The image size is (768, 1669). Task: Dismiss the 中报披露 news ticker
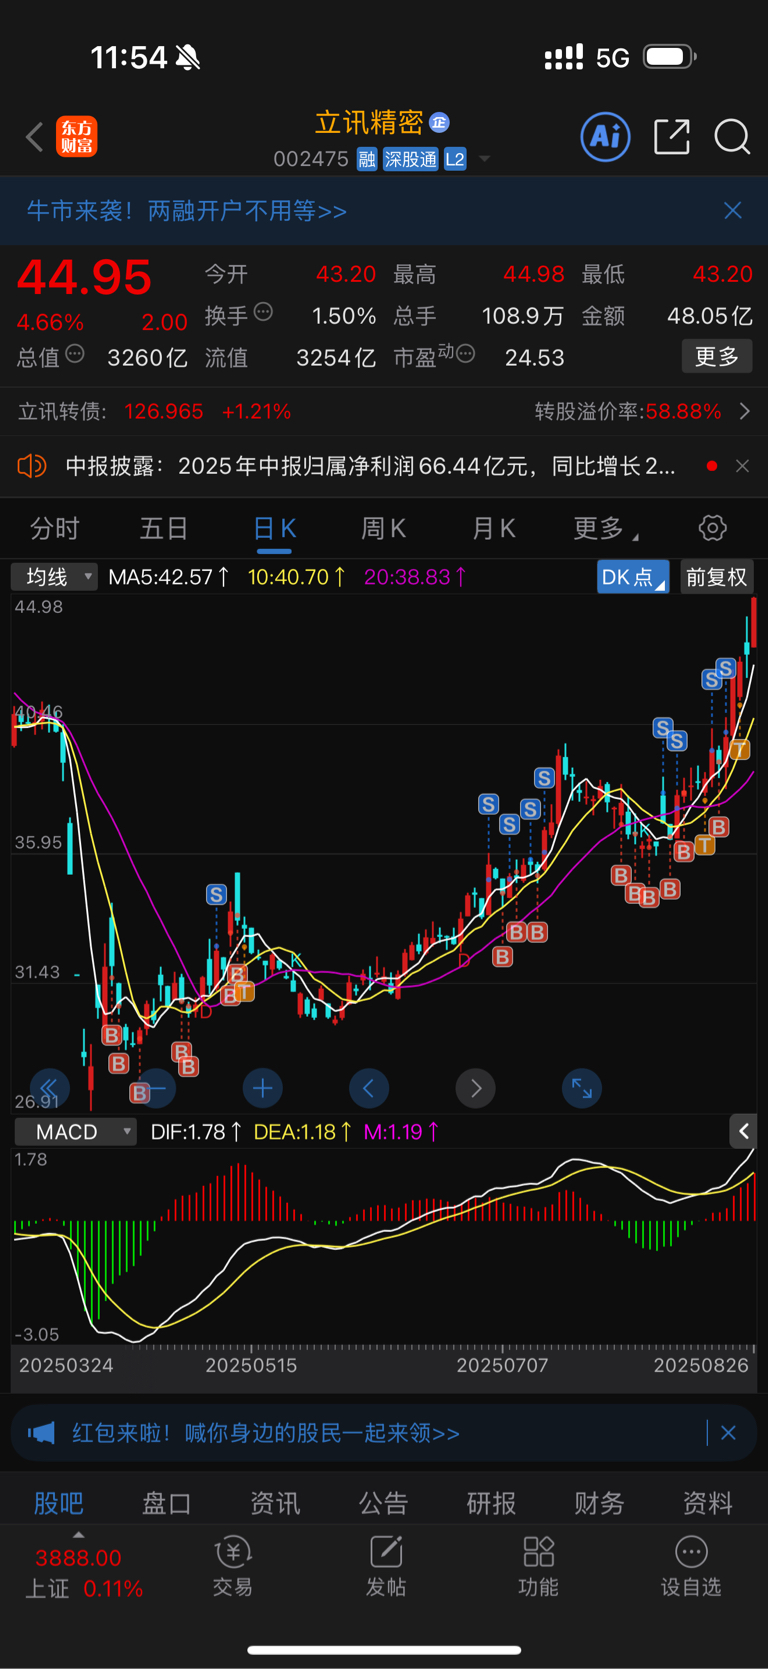(742, 466)
